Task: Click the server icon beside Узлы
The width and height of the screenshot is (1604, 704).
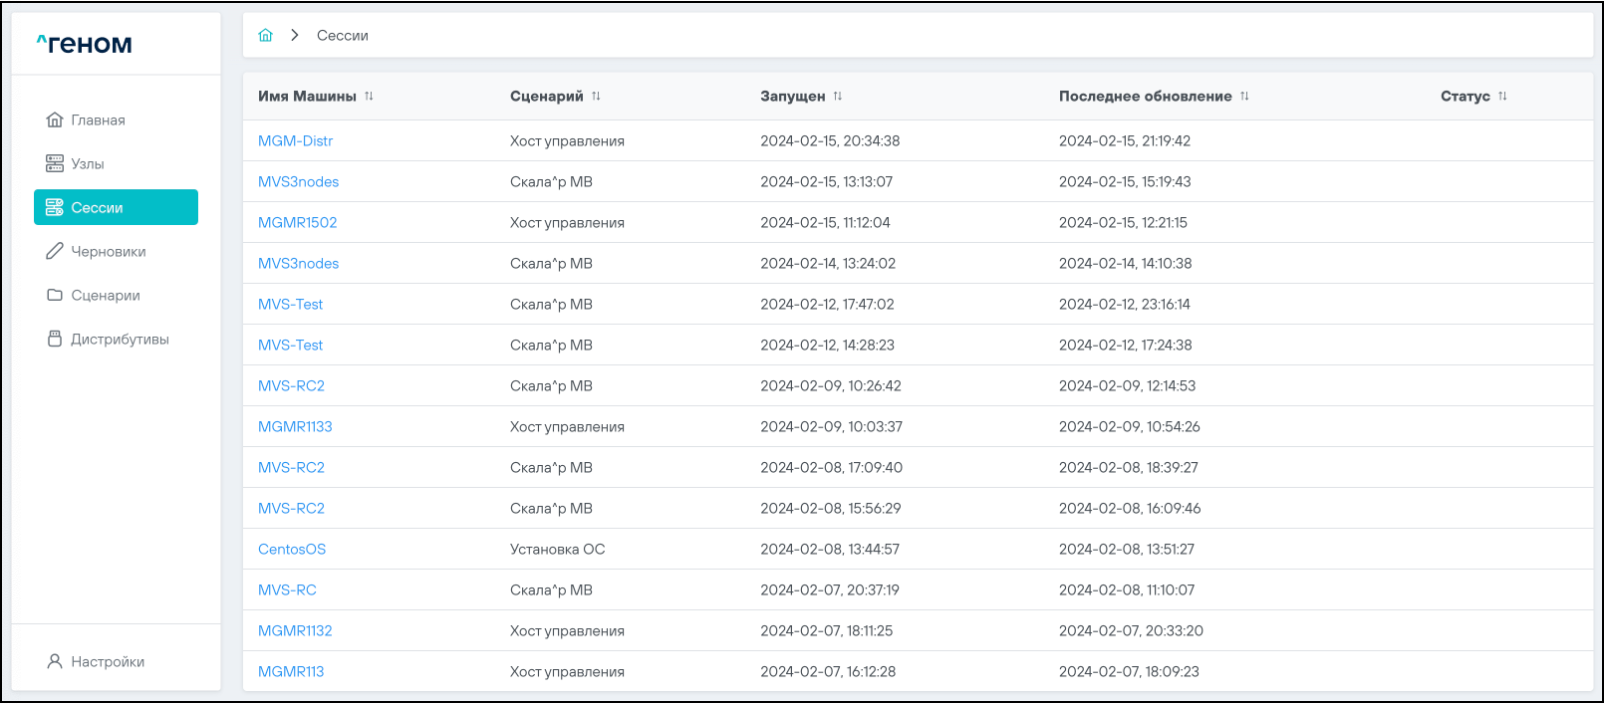Action: coord(55,164)
